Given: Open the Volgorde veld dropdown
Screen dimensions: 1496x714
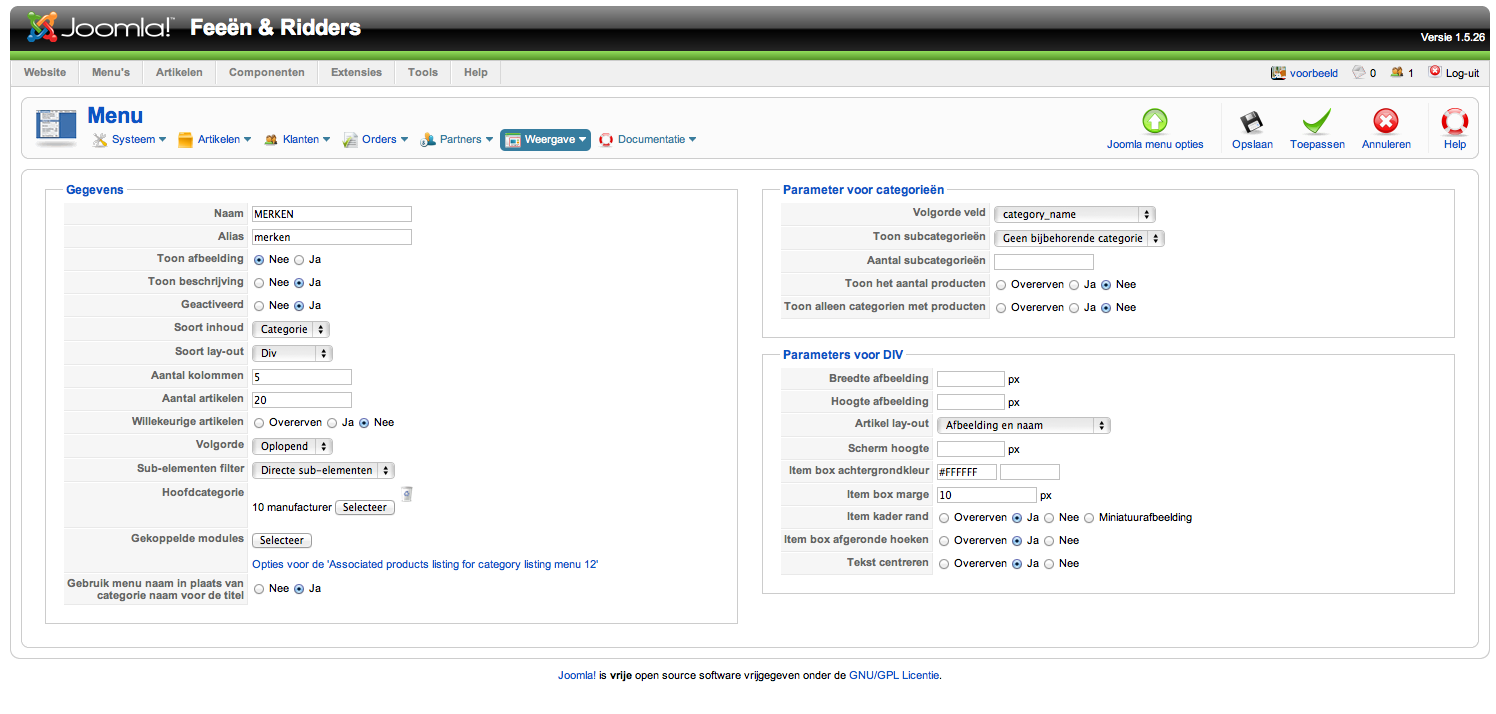Looking at the screenshot, I should point(1075,214).
